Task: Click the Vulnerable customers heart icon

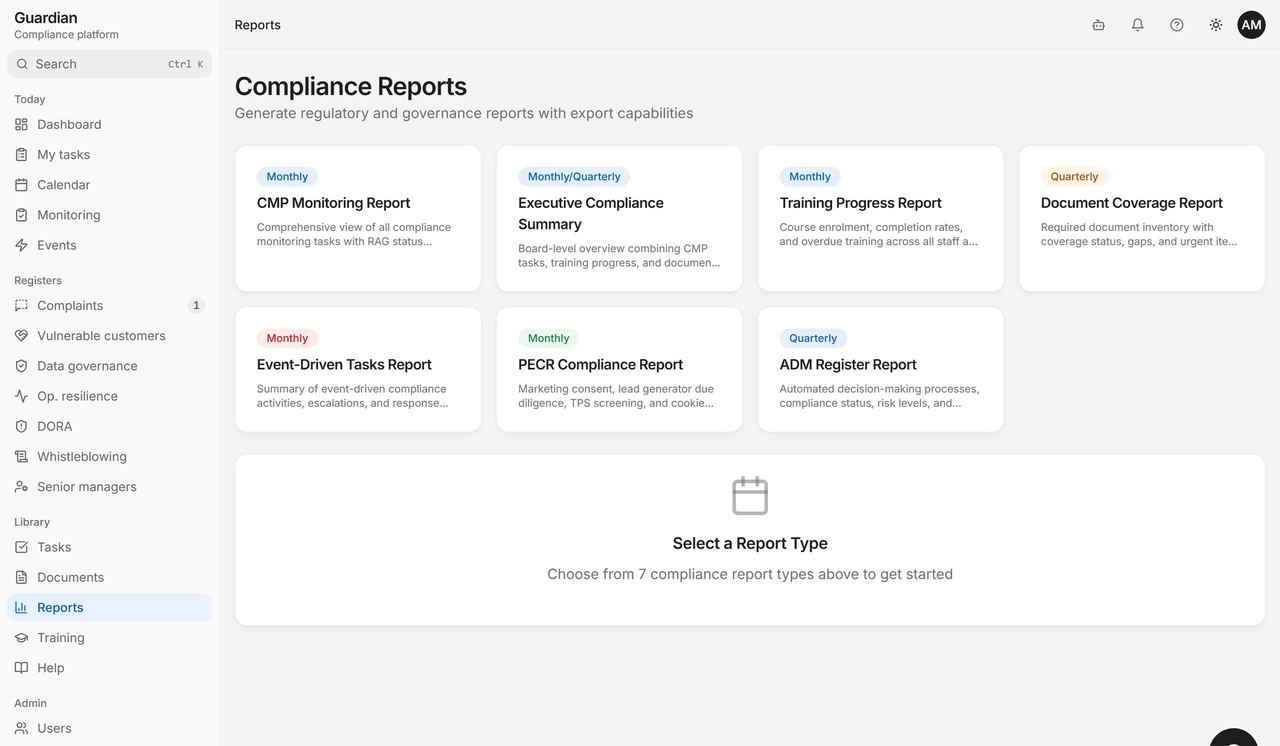Action: coord(21,335)
